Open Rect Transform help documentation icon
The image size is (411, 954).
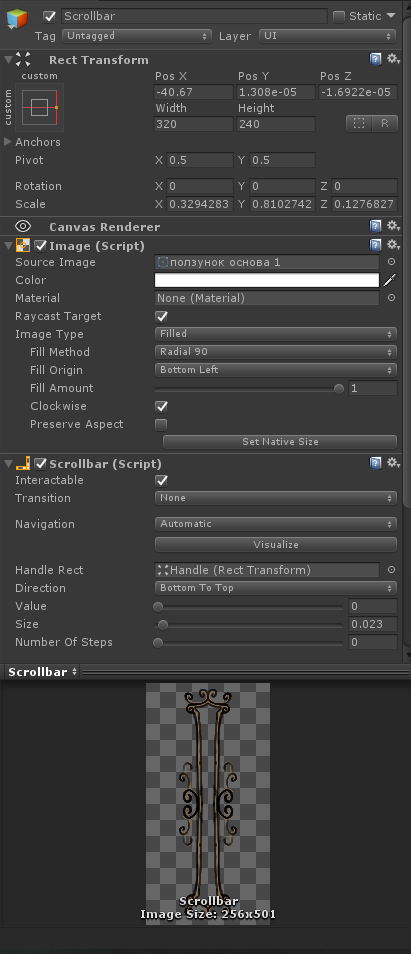376,59
